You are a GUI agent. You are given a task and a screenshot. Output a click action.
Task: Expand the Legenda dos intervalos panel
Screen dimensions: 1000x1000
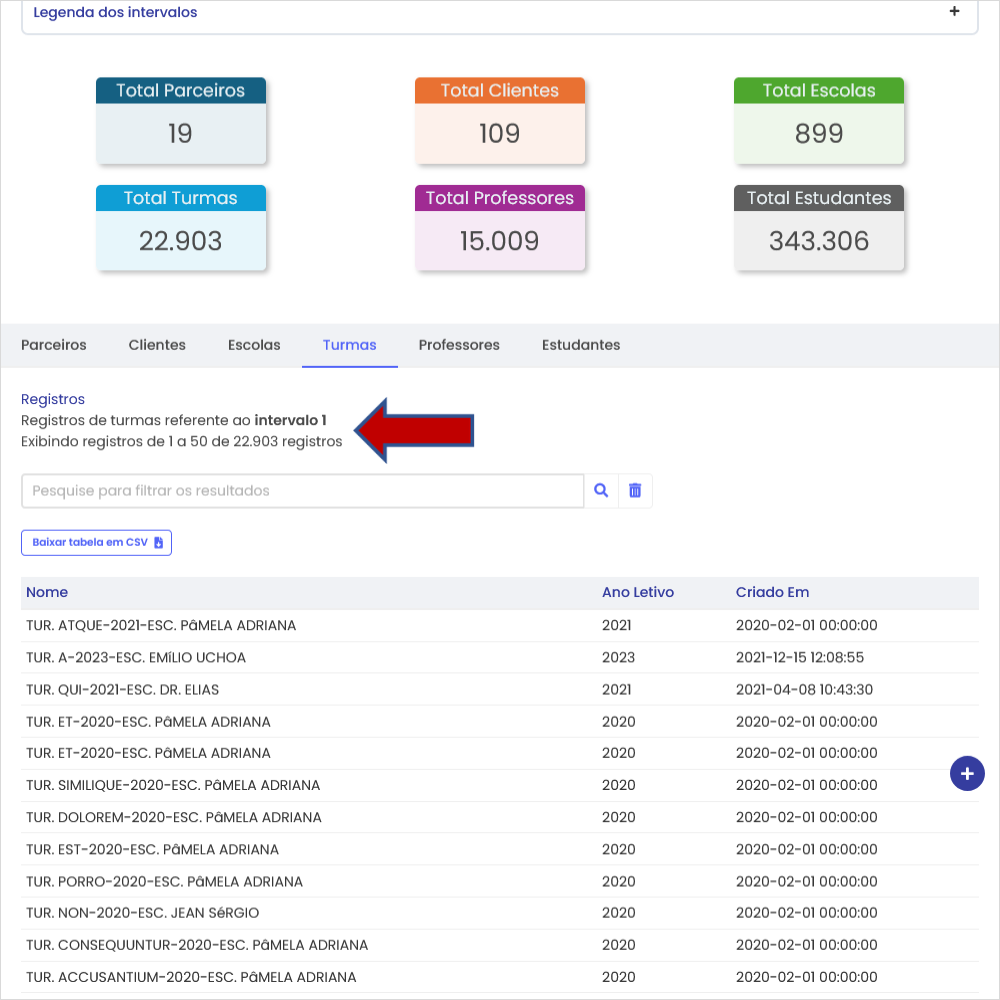[954, 11]
